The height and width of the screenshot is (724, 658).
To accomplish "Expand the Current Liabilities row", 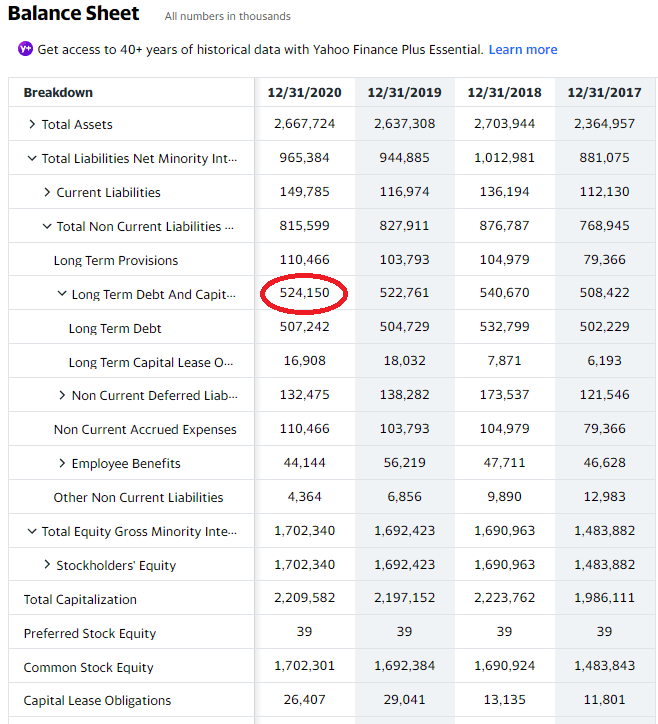I will pos(47,192).
